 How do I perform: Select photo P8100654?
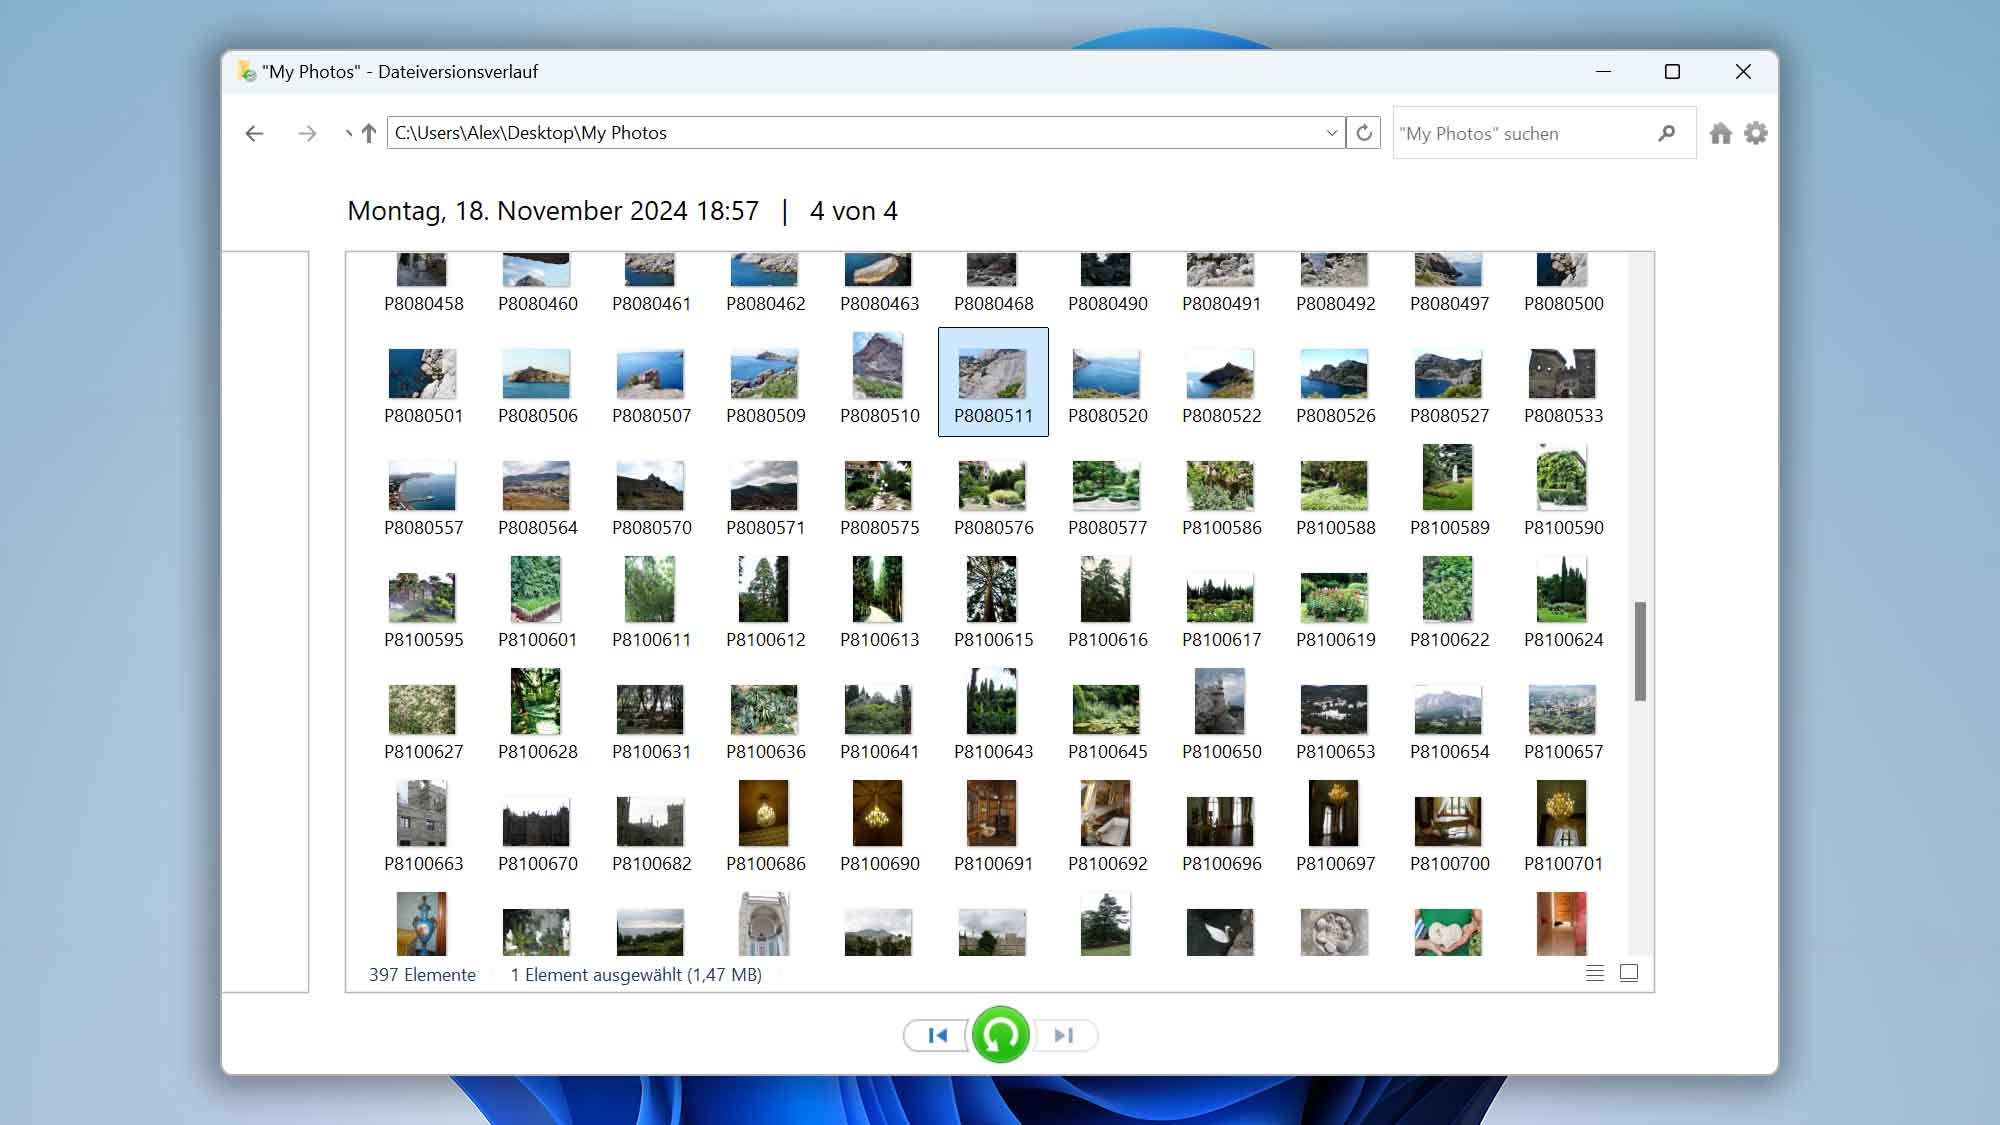(x=1450, y=718)
